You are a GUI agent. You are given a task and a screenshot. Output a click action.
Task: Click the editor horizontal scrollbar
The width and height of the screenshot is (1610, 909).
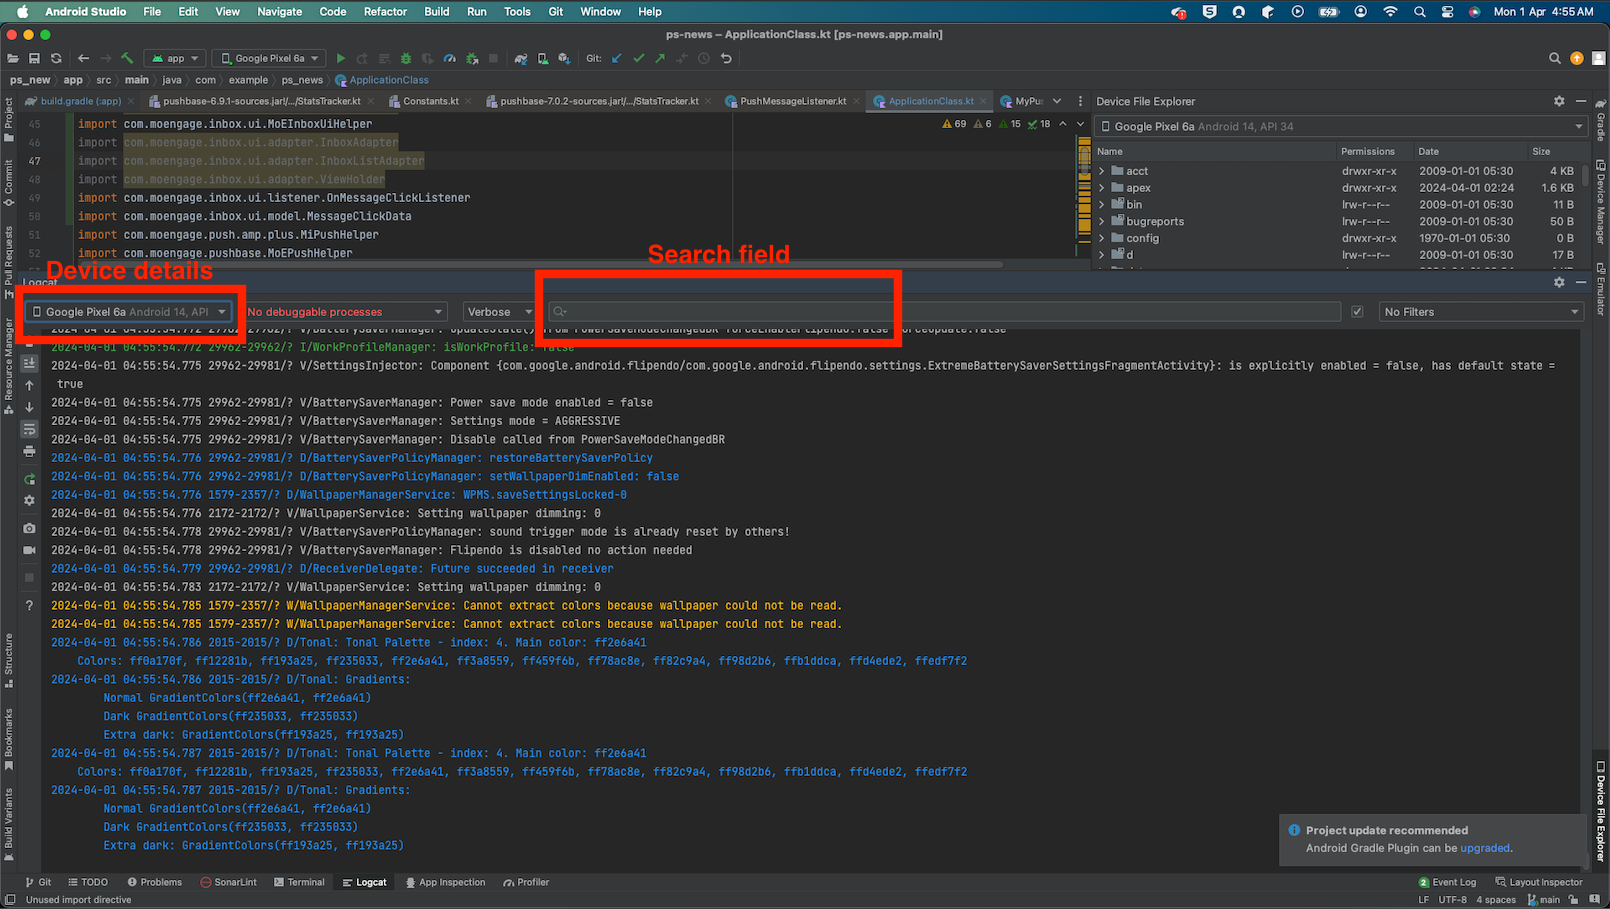[x=540, y=266]
